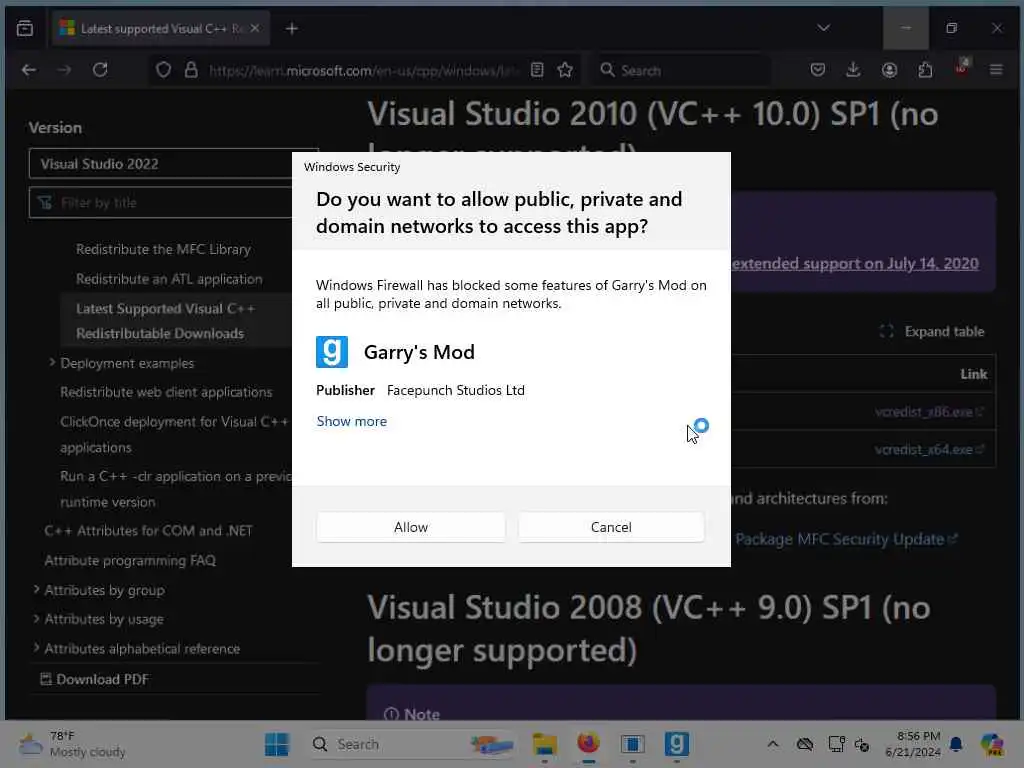The image size is (1024, 768).
Task: Click the learn.microsoft.com address bar URL
Action: 362,70
